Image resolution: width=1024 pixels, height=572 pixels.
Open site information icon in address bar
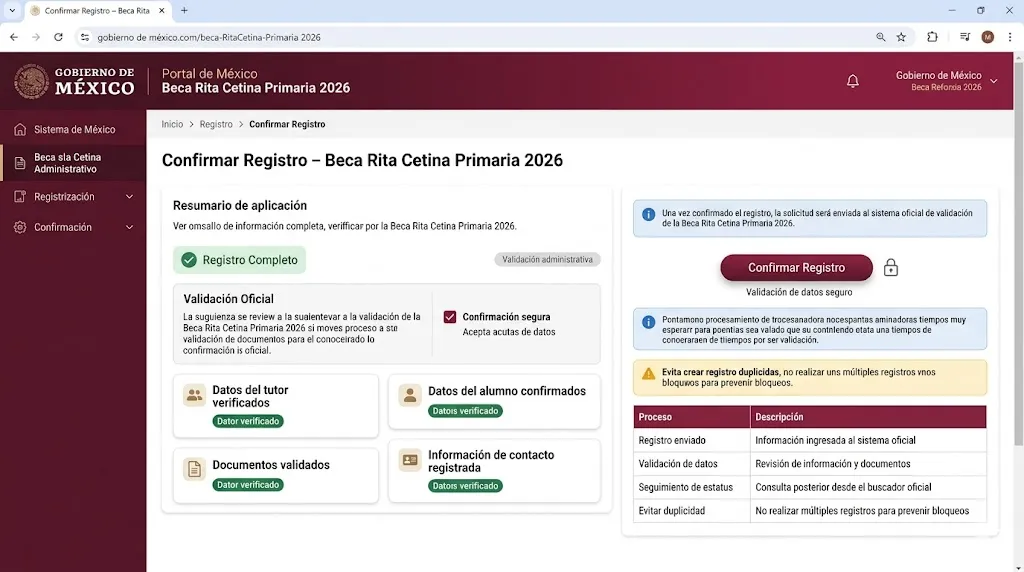(85, 37)
